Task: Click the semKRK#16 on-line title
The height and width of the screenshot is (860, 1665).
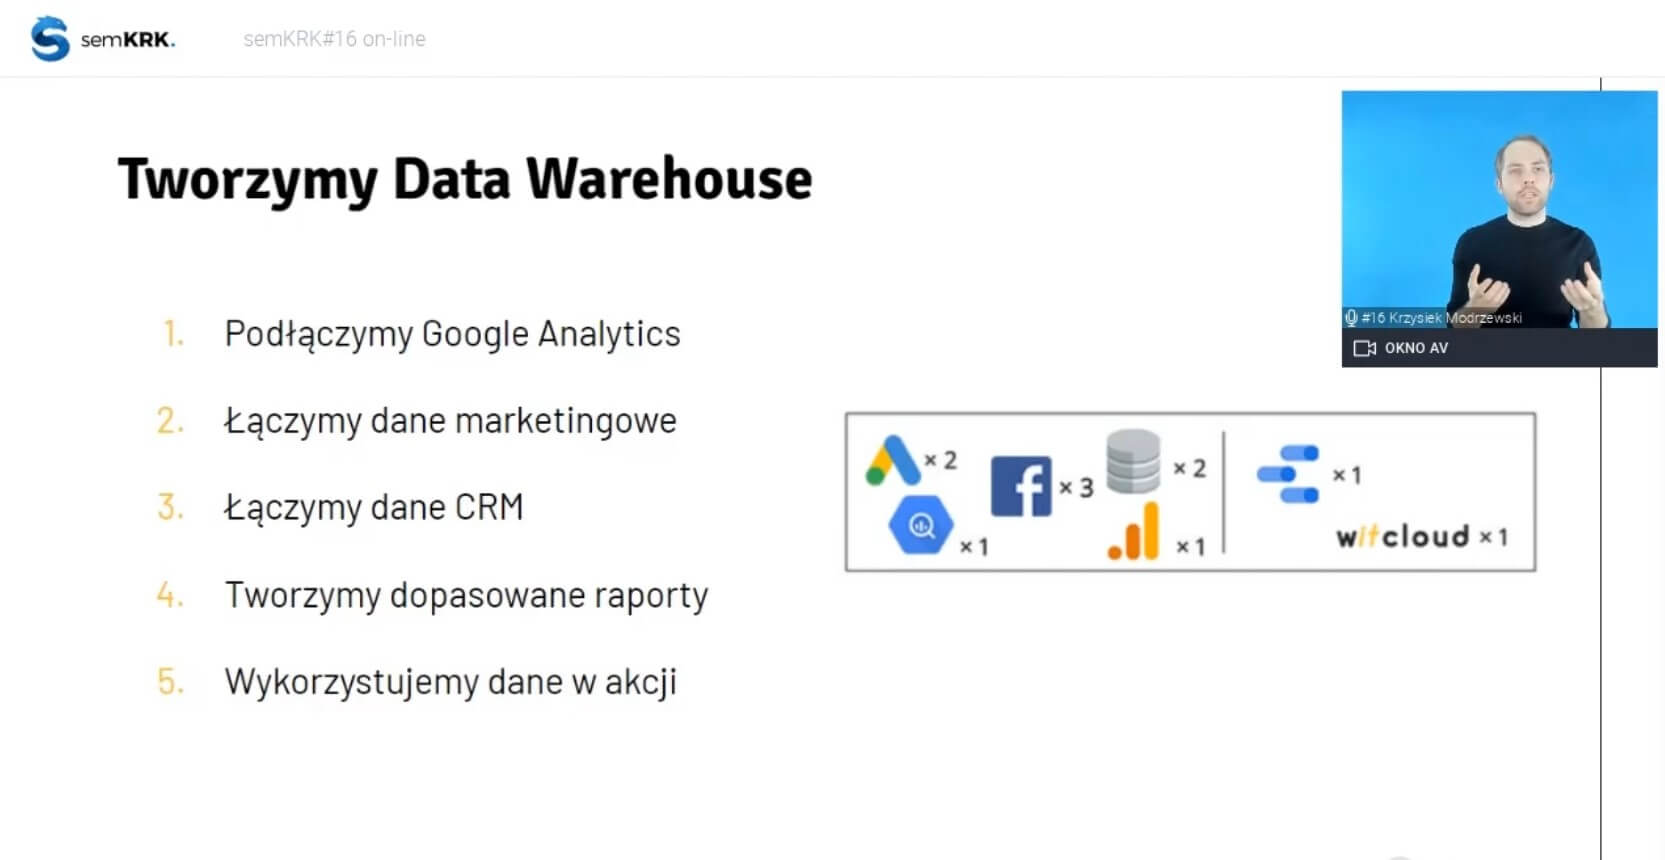Action: tap(334, 39)
